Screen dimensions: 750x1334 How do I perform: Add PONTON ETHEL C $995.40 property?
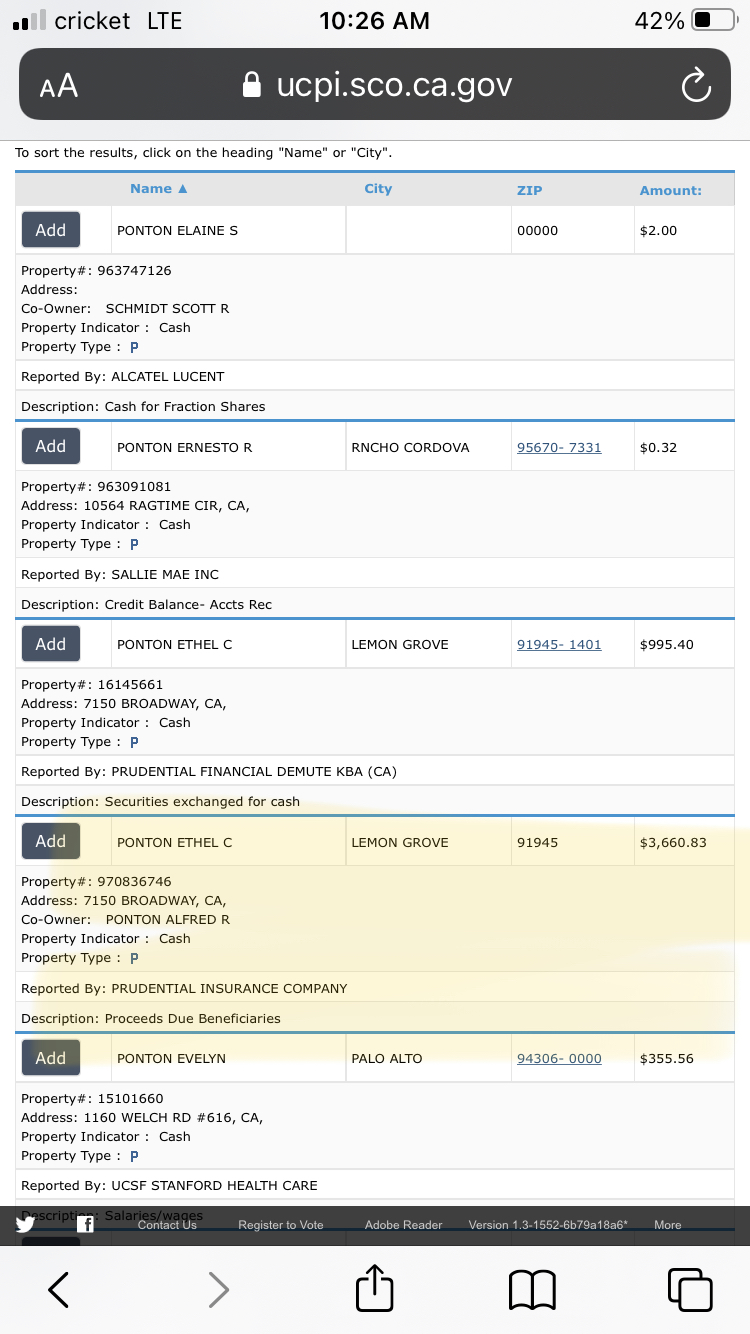coord(51,644)
